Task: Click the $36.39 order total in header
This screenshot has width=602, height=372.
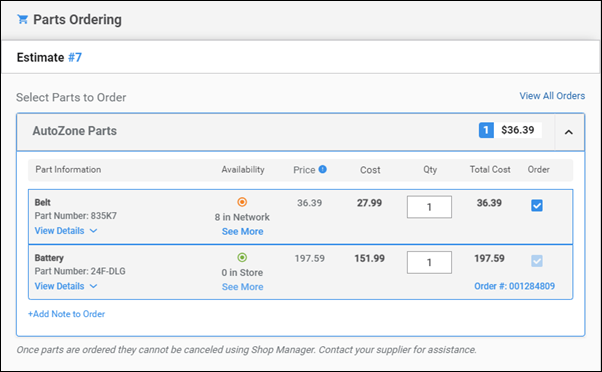Action: (518, 130)
